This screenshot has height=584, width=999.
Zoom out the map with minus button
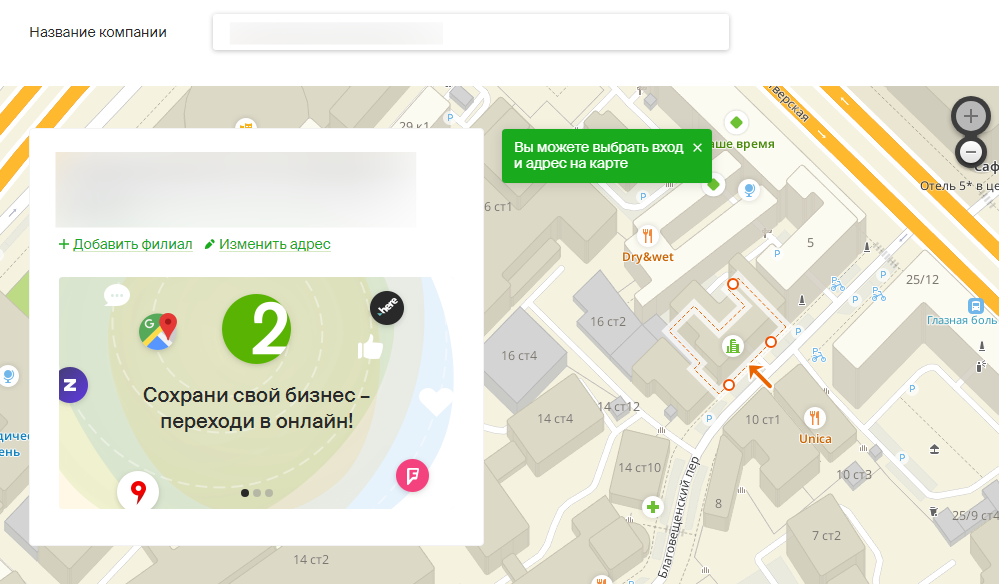pyautogui.click(x=970, y=152)
